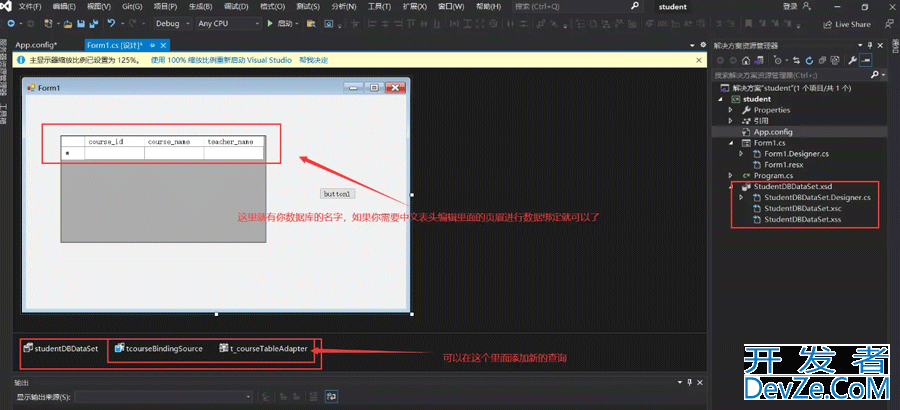Open the Any CPU platform dropdown
The width and height of the screenshot is (900, 410).
[228, 24]
